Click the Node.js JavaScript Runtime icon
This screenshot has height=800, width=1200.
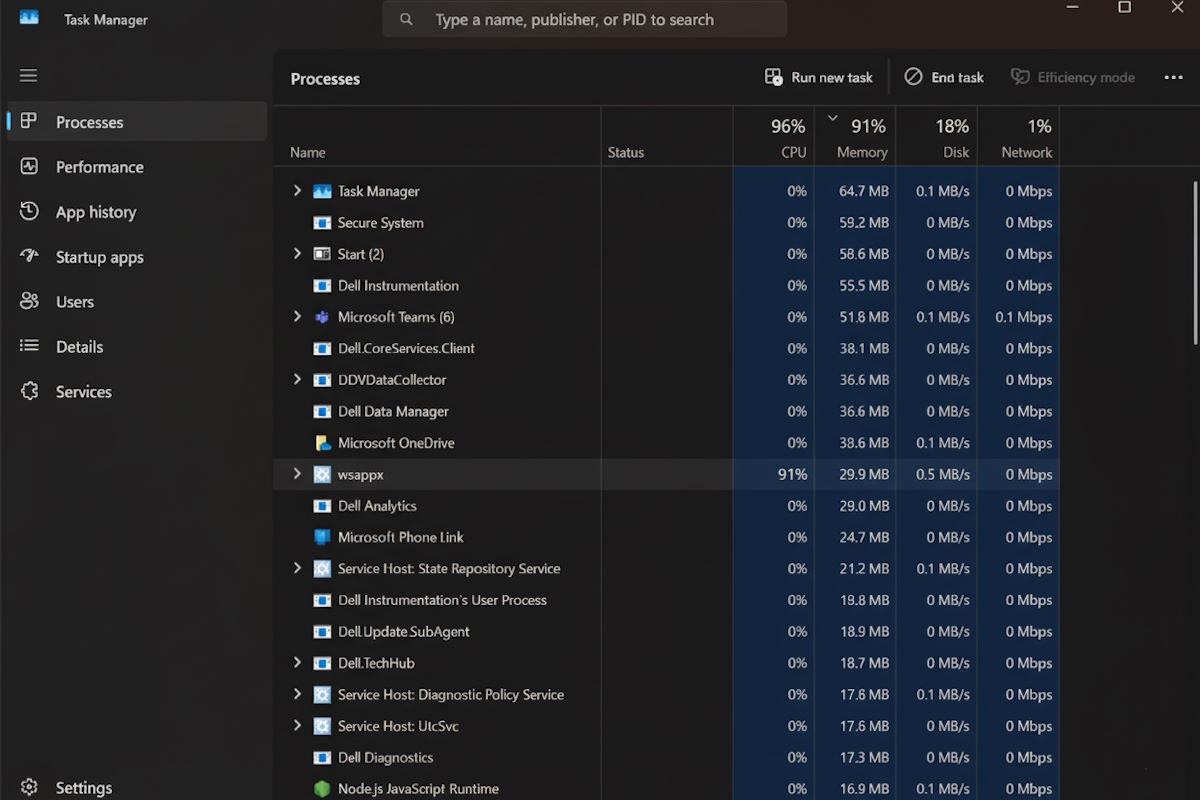point(322,789)
